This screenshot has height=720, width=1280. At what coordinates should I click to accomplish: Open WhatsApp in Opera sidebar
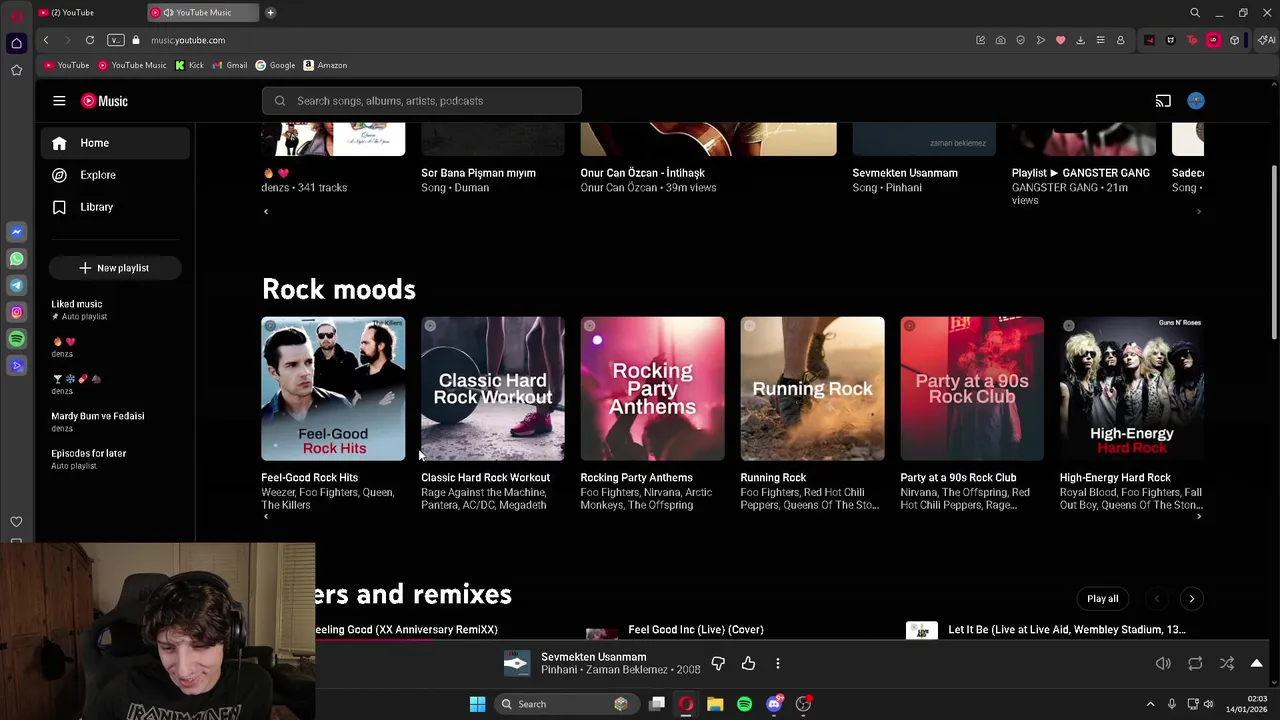click(x=16, y=259)
